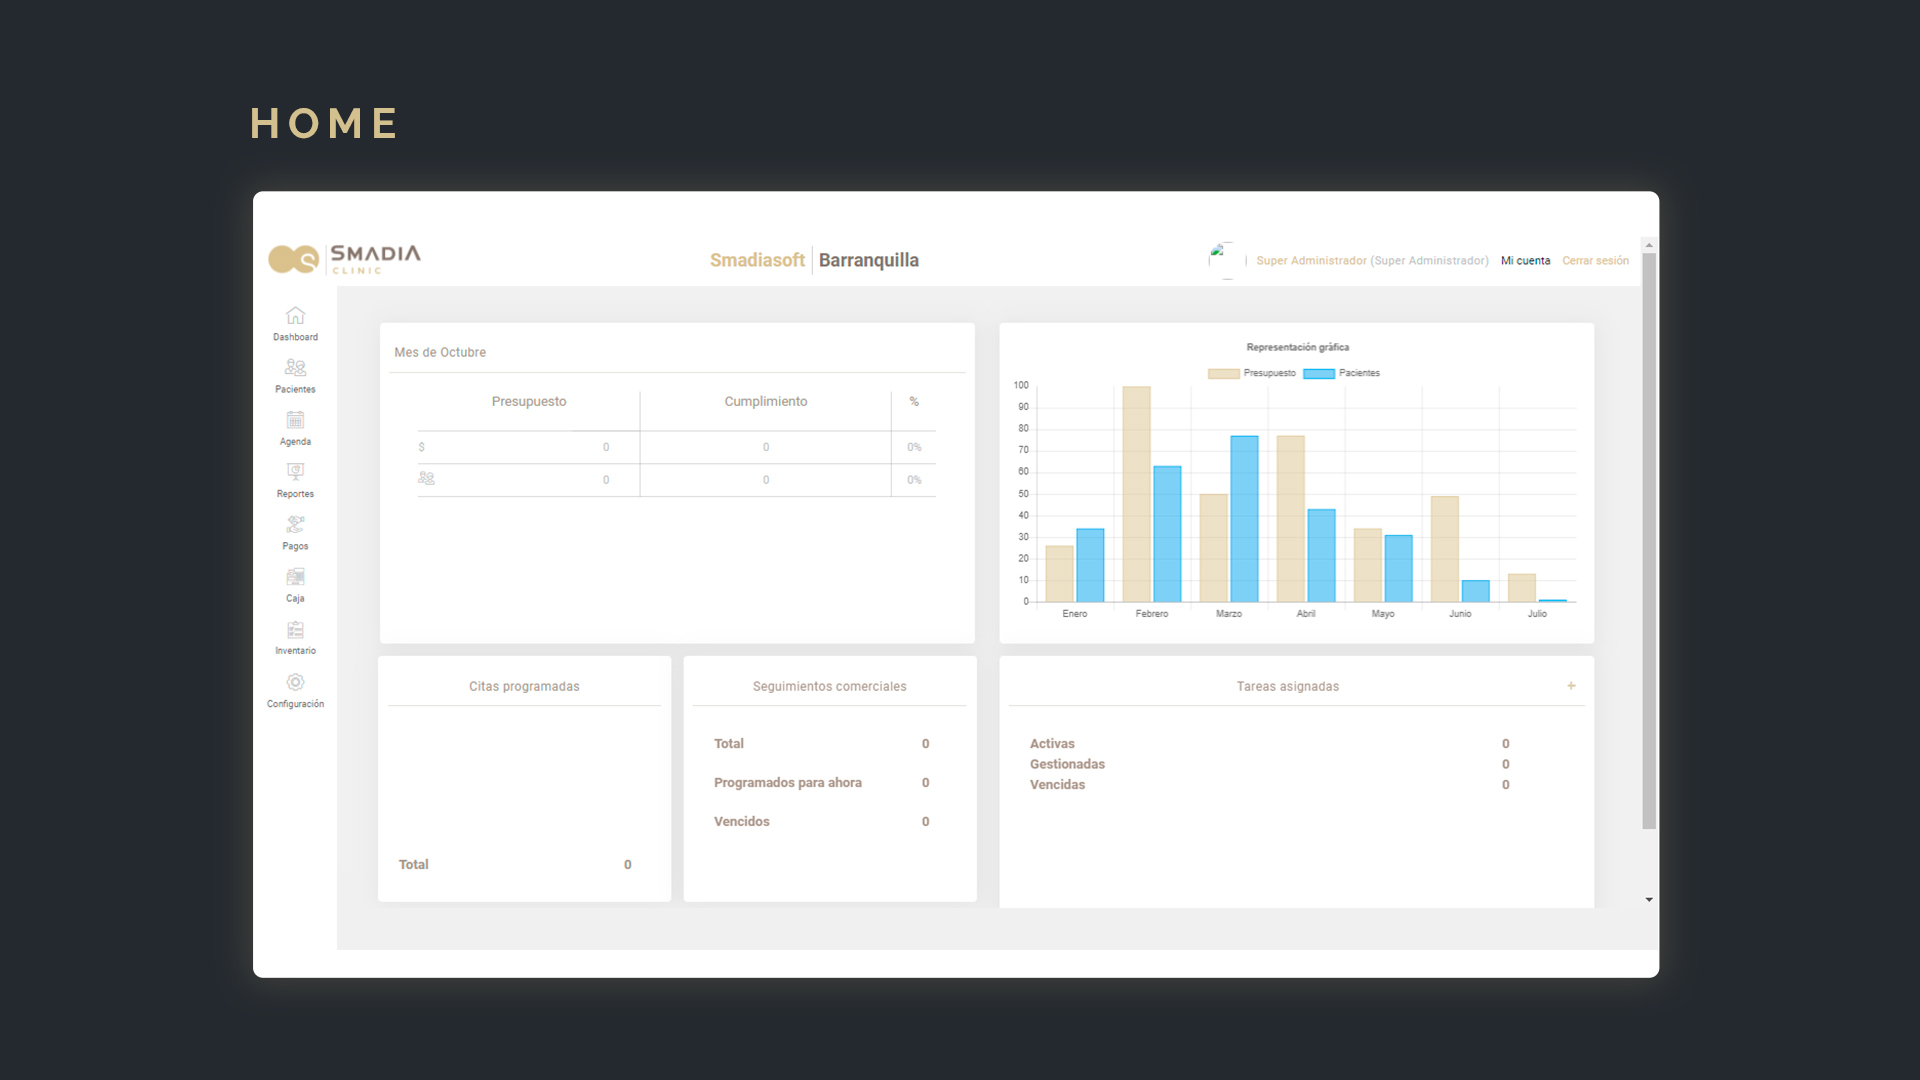Click the Dashboard menu label

coord(295,338)
